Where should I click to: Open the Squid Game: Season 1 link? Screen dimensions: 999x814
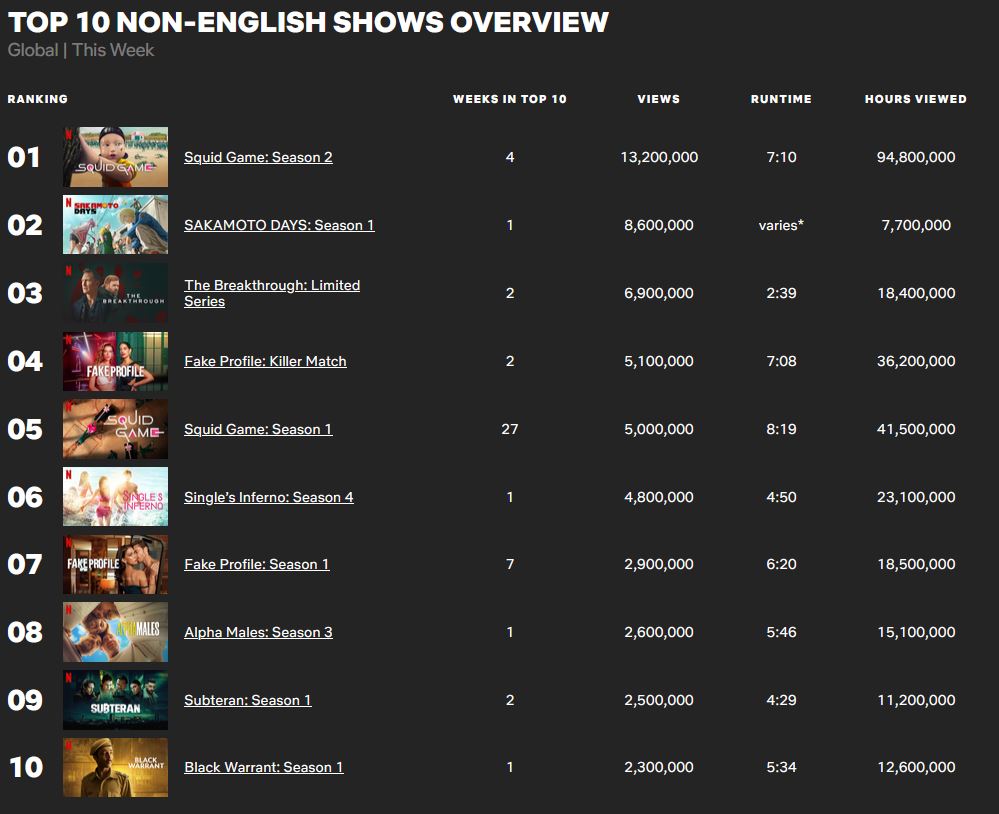click(x=258, y=429)
